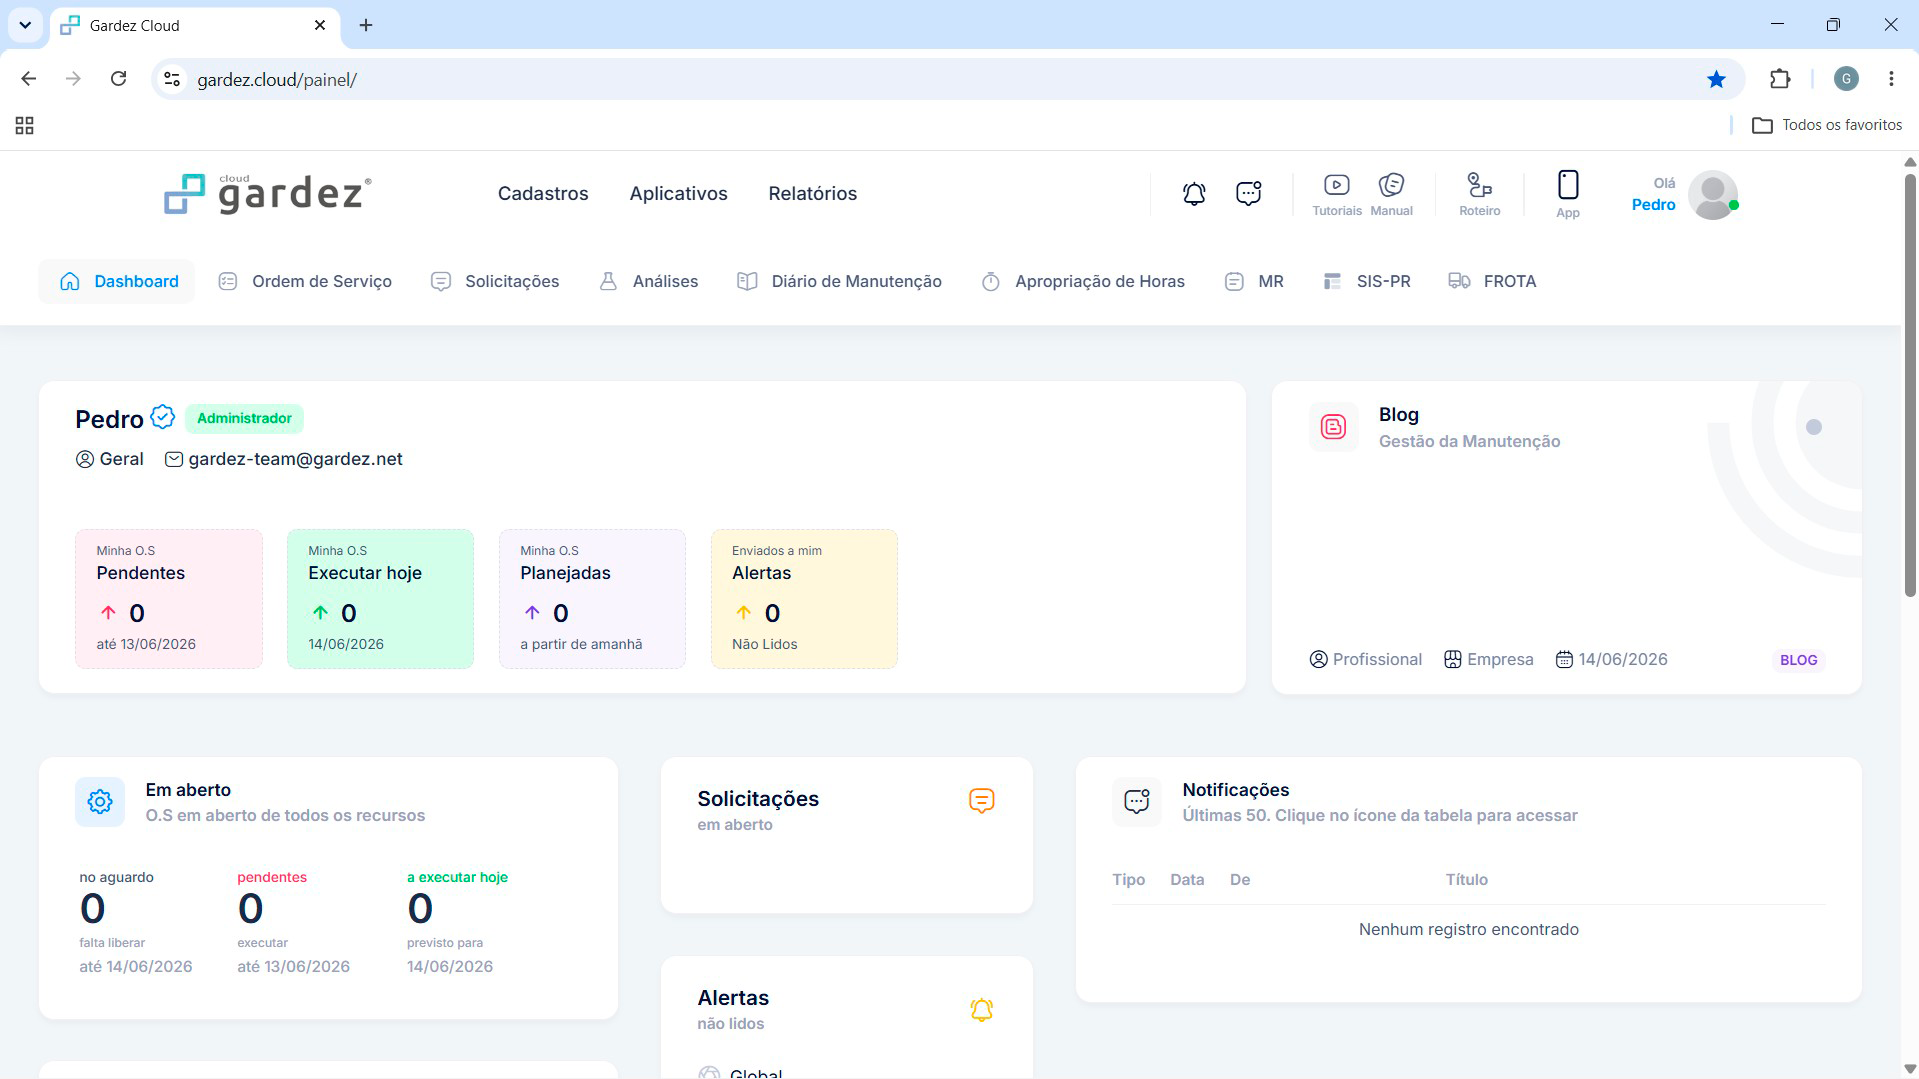Click the Pedro user avatar

pos(1713,195)
